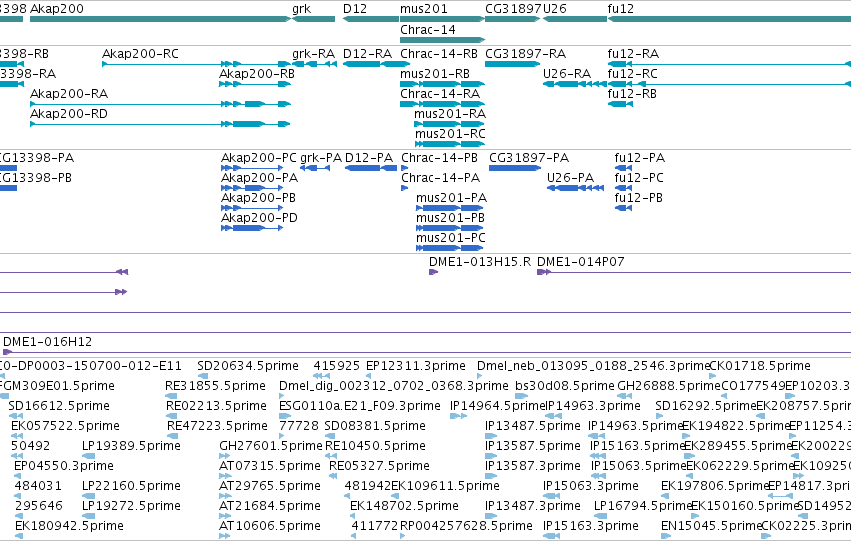The width and height of the screenshot is (851, 541).
Task: Click transcript Akap200-RD label
Action: pos(69,114)
